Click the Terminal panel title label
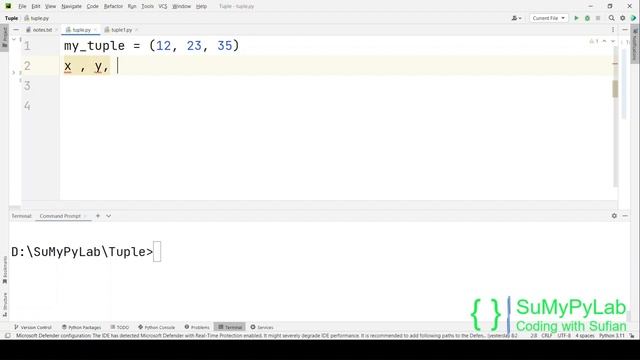The width and height of the screenshot is (640, 360). pyautogui.click(x=21, y=216)
